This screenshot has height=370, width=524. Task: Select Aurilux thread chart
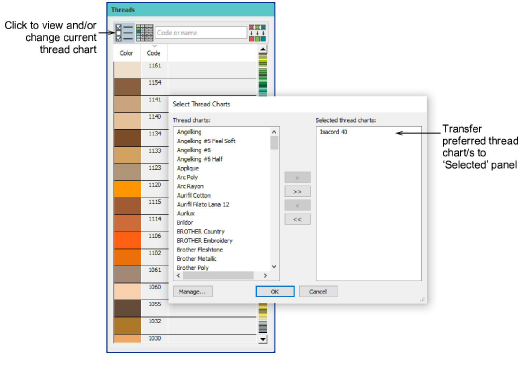(186, 213)
